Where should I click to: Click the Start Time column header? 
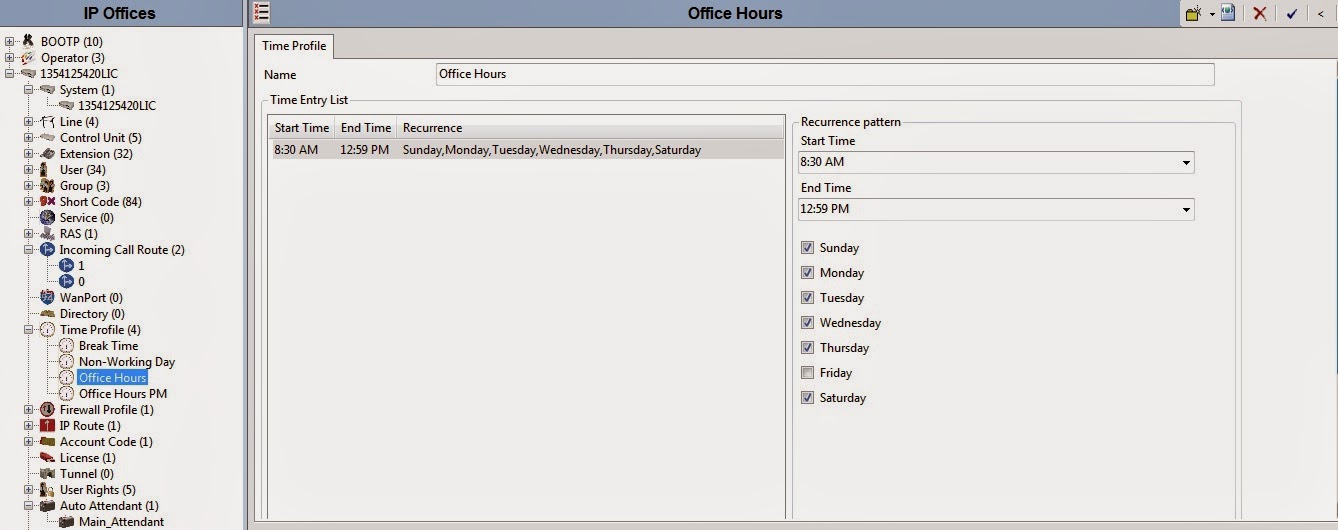(x=302, y=128)
